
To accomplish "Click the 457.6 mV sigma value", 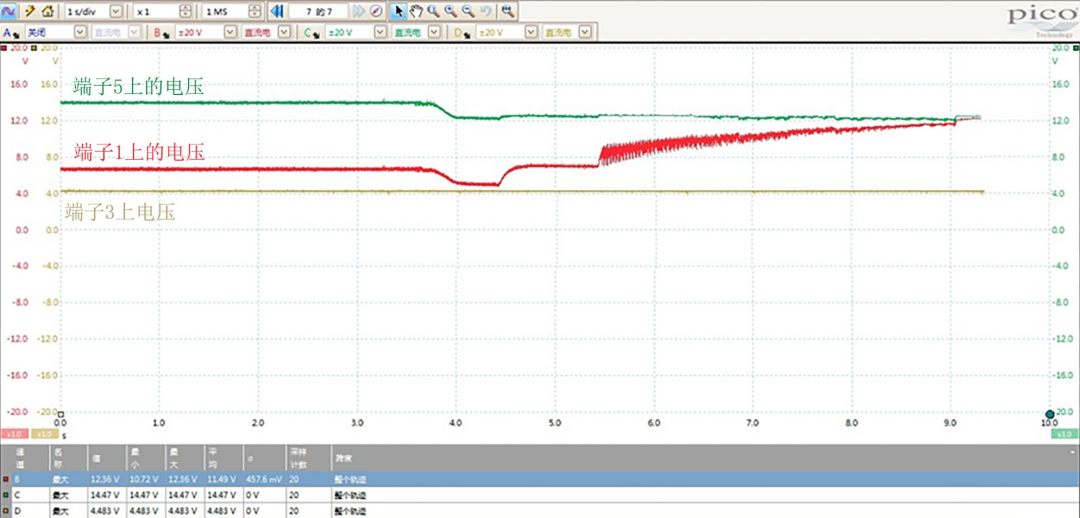I will 262,477.
